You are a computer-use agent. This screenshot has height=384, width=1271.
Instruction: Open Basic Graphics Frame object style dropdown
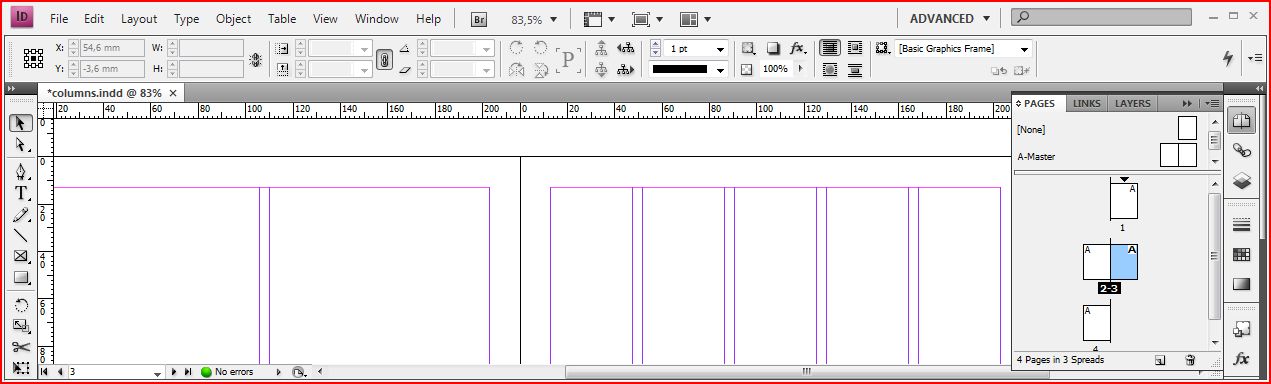pyautogui.click(x=1024, y=48)
